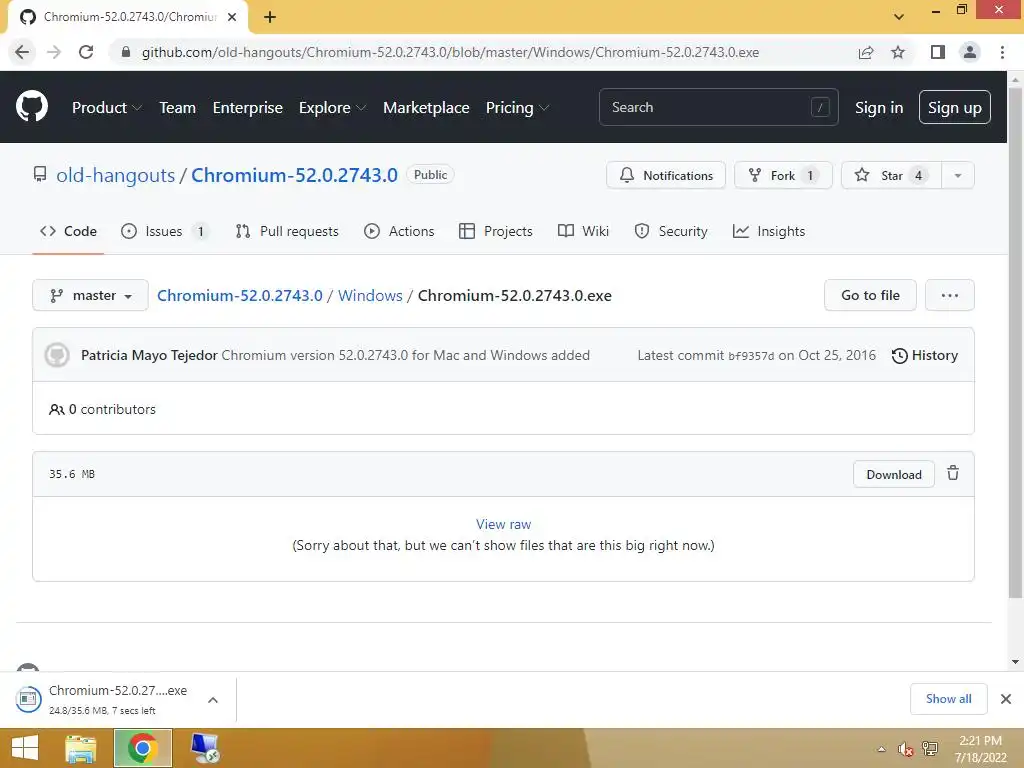Switch to the Issues tab
Viewport: 1024px width, 768px height.
(x=165, y=231)
